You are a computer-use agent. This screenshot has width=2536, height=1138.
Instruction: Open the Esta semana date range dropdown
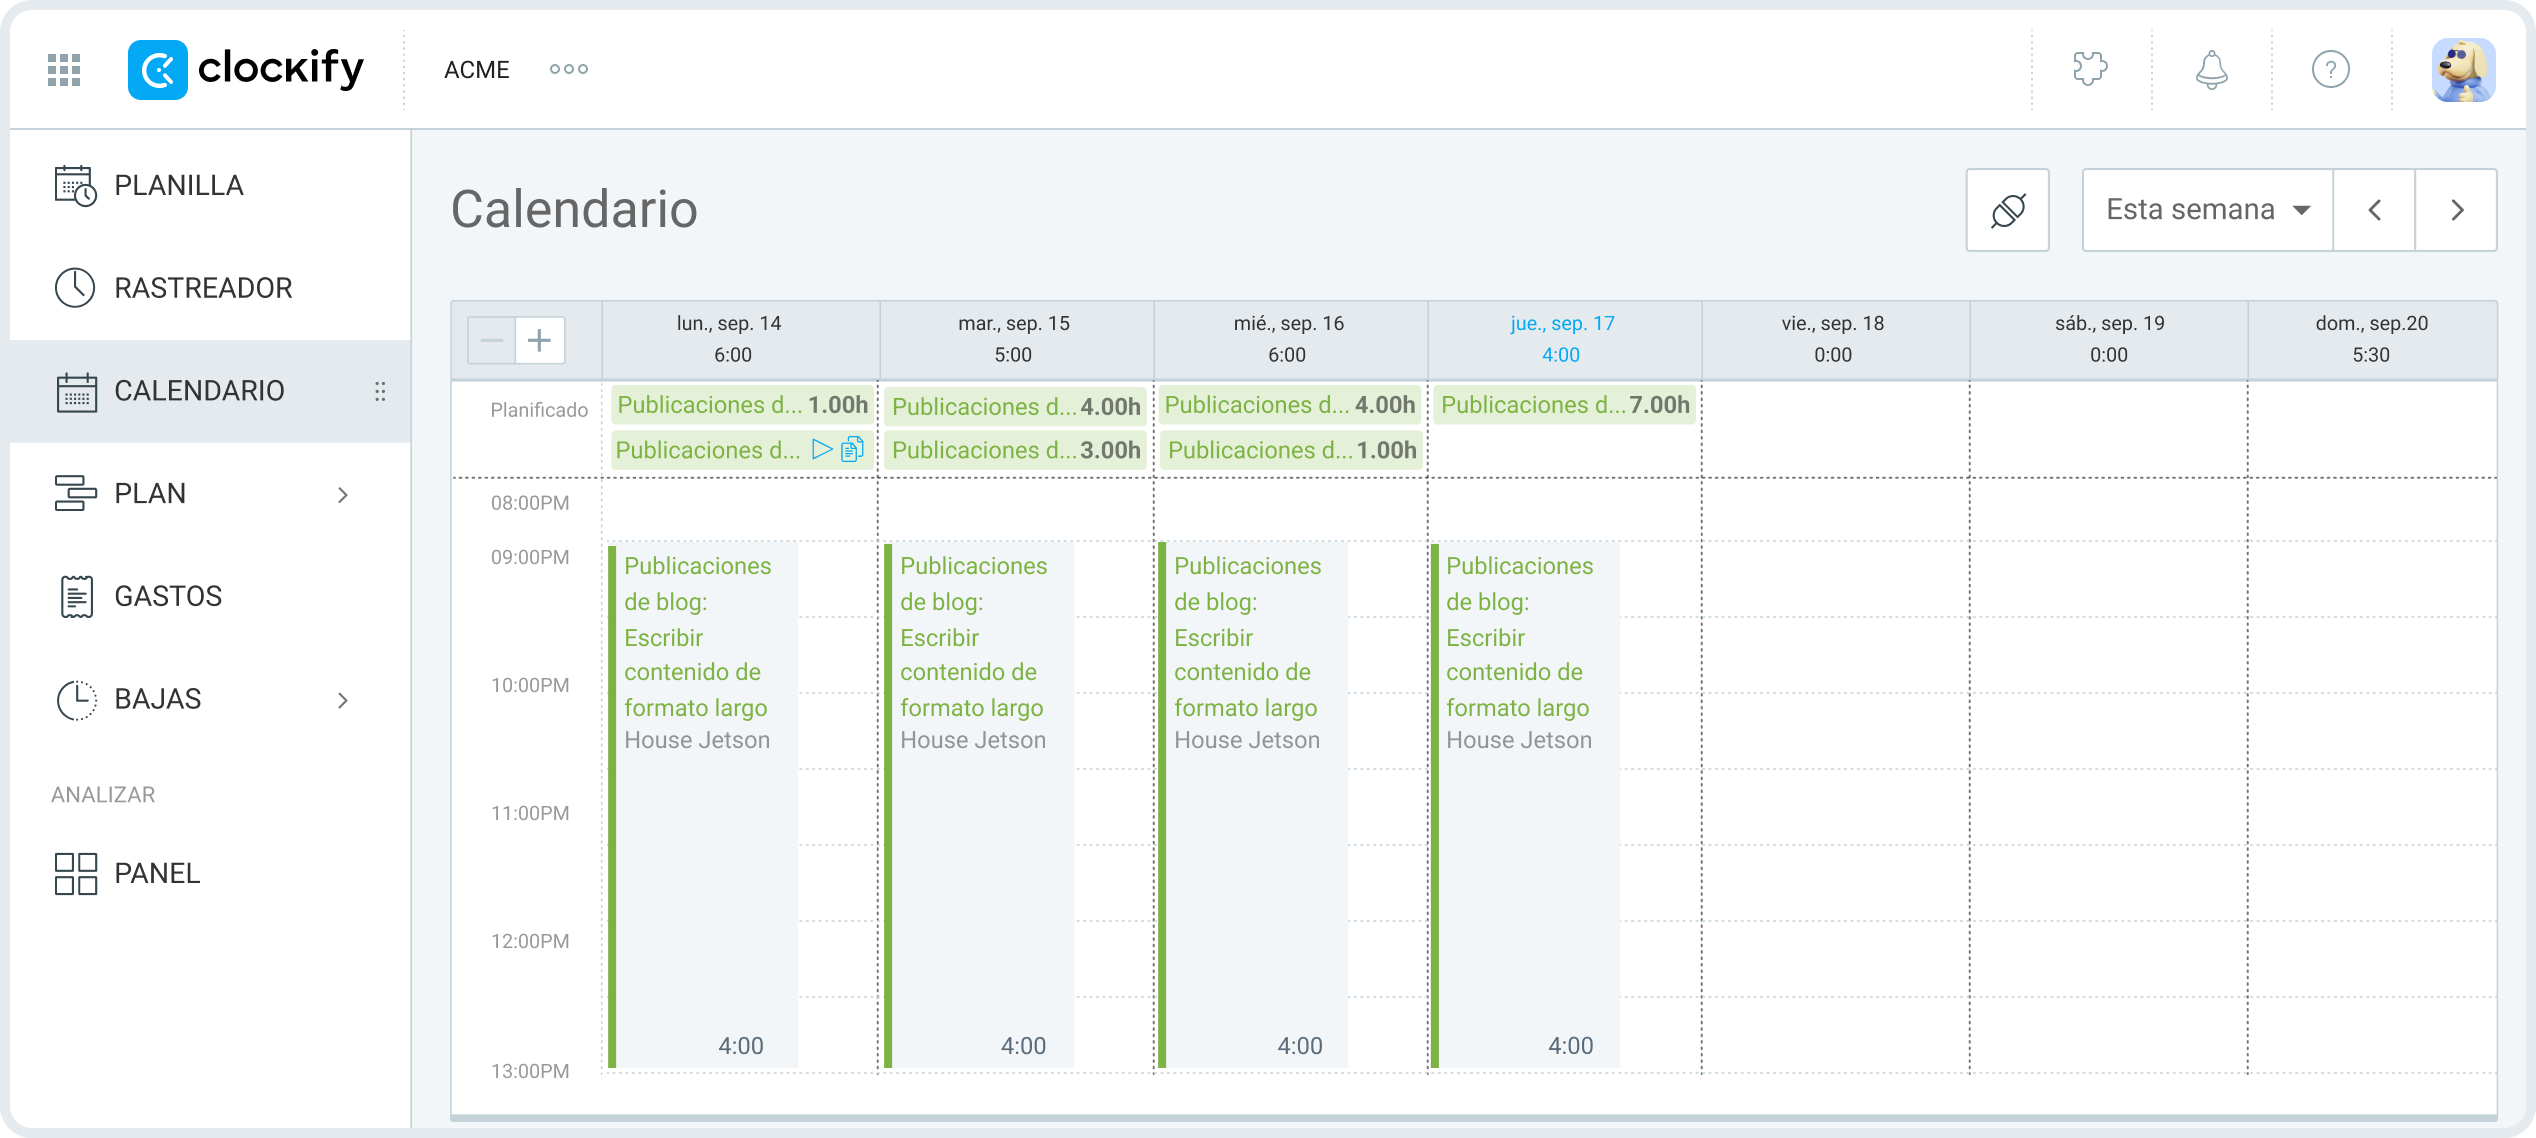pos(2207,210)
